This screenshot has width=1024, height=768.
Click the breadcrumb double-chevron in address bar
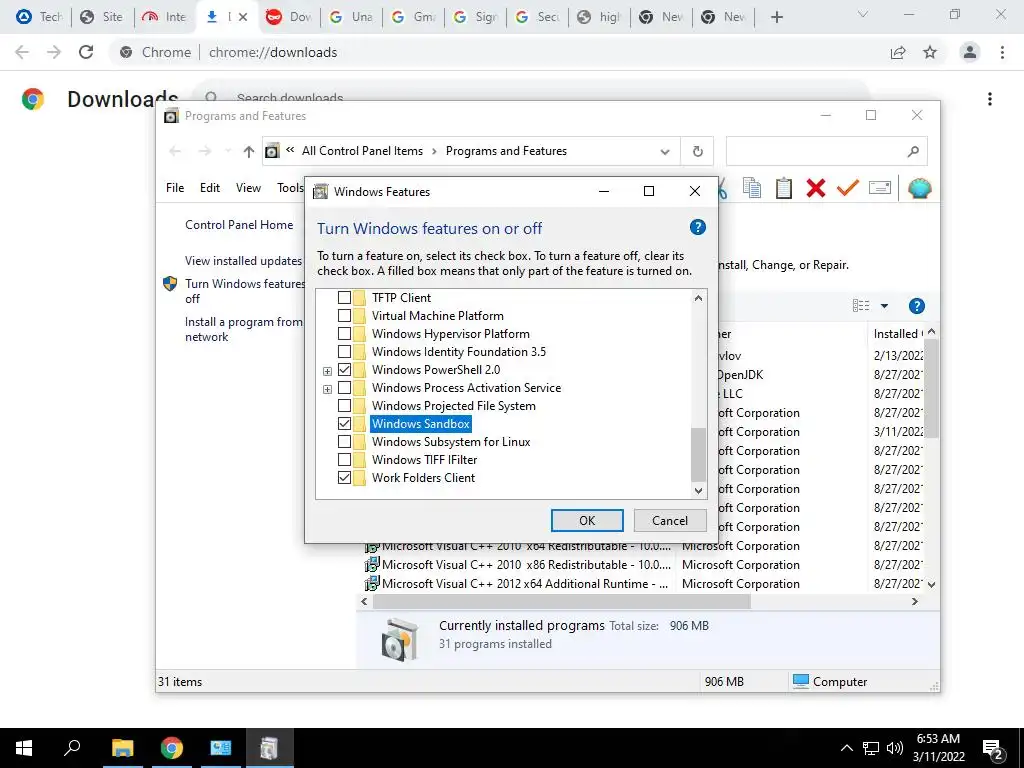pos(290,150)
